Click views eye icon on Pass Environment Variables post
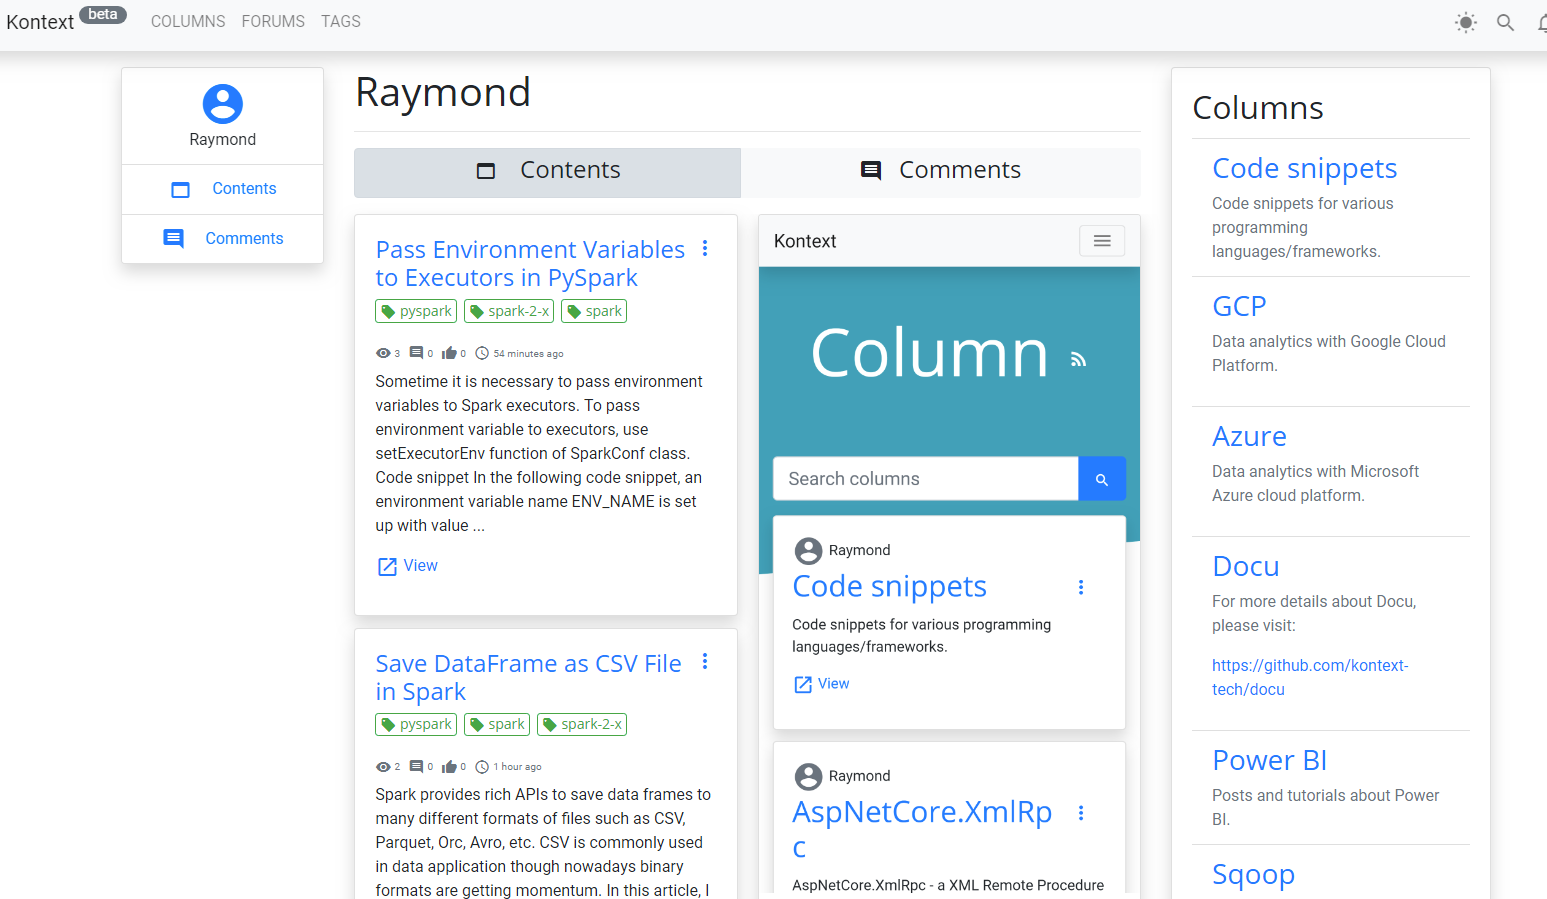This screenshot has width=1547, height=899. [383, 353]
